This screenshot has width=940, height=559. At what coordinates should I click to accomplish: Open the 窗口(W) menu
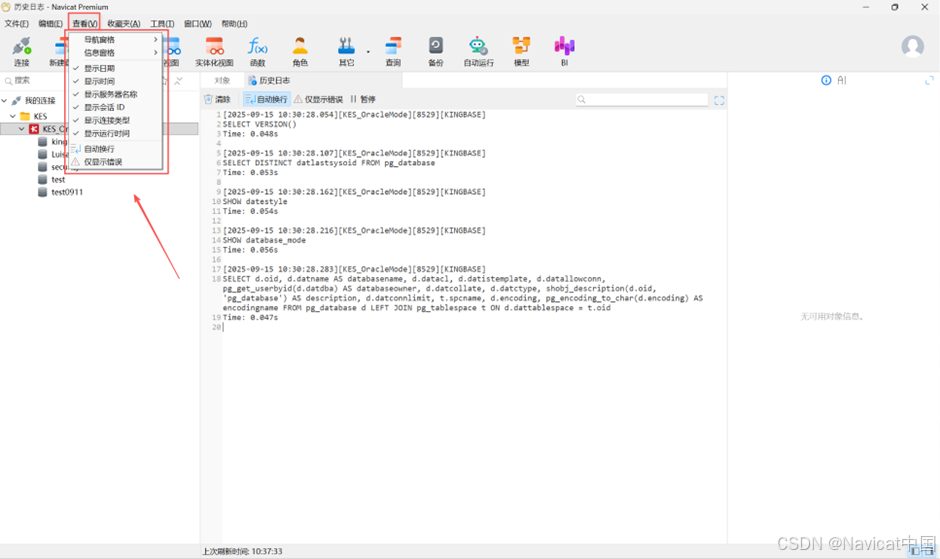(x=197, y=24)
